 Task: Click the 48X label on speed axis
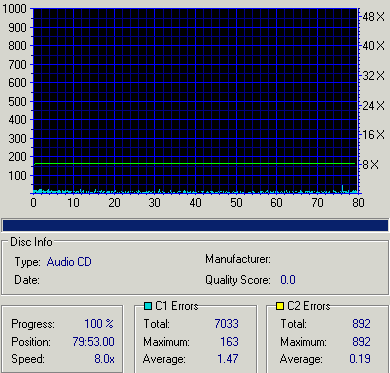[x=374, y=17]
